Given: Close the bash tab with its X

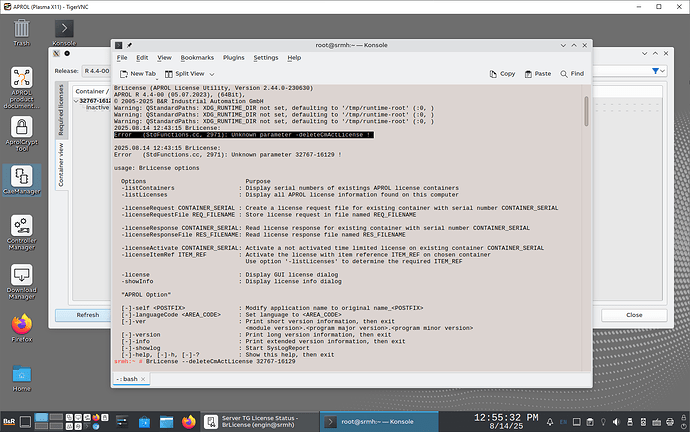Looking at the screenshot, I should coord(143,379).
